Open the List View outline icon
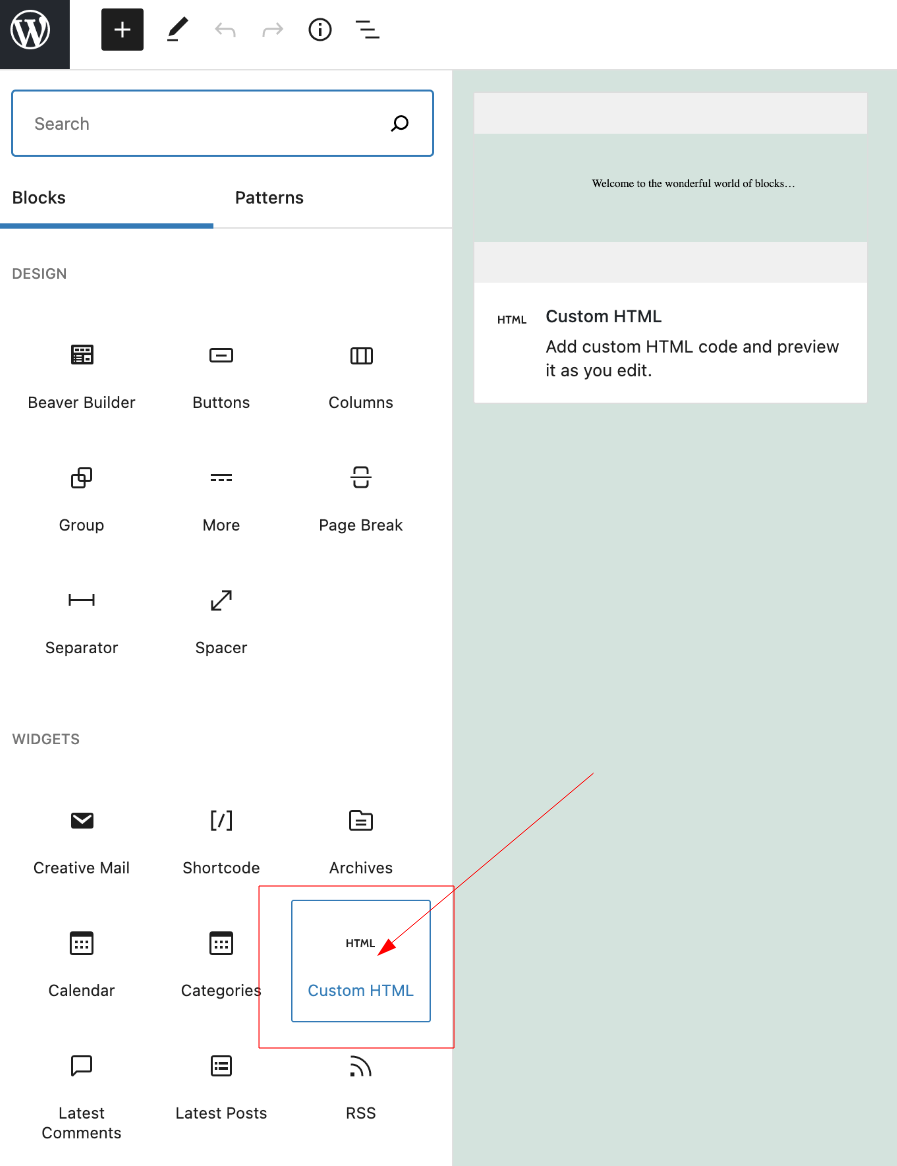Image resolution: width=897 pixels, height=1166 pixels. (368, 30)
